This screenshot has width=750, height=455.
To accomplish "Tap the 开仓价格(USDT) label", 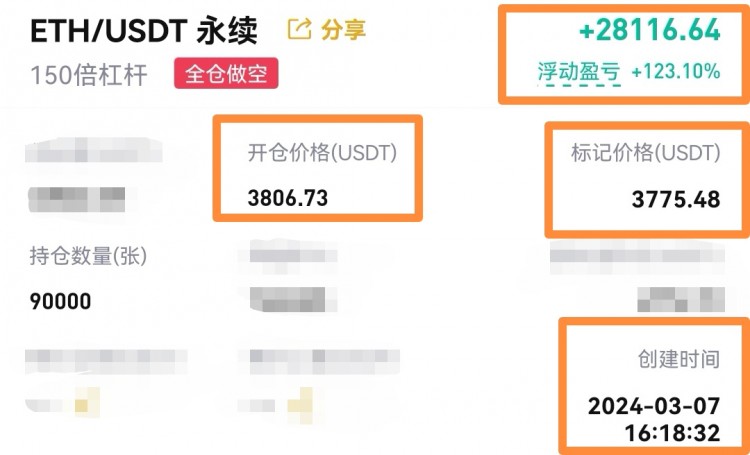I will (322, 153).
